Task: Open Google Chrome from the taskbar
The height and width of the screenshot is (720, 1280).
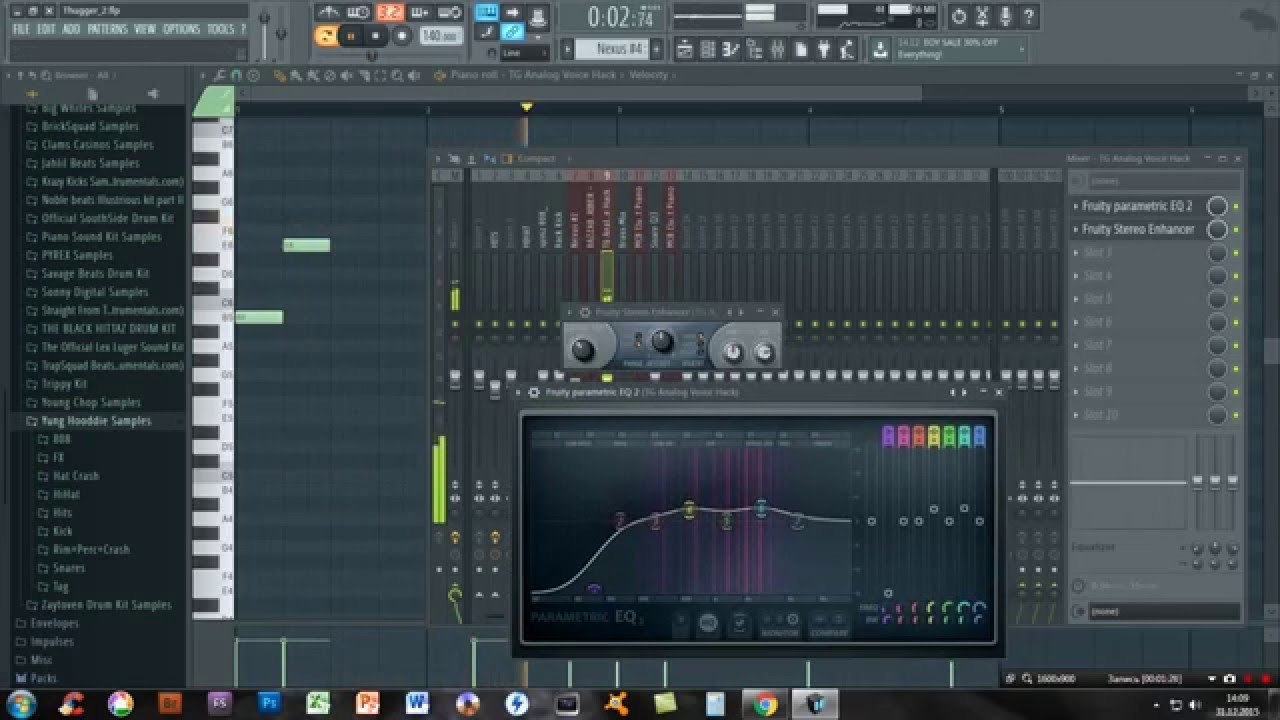Action: pos(766,704)
